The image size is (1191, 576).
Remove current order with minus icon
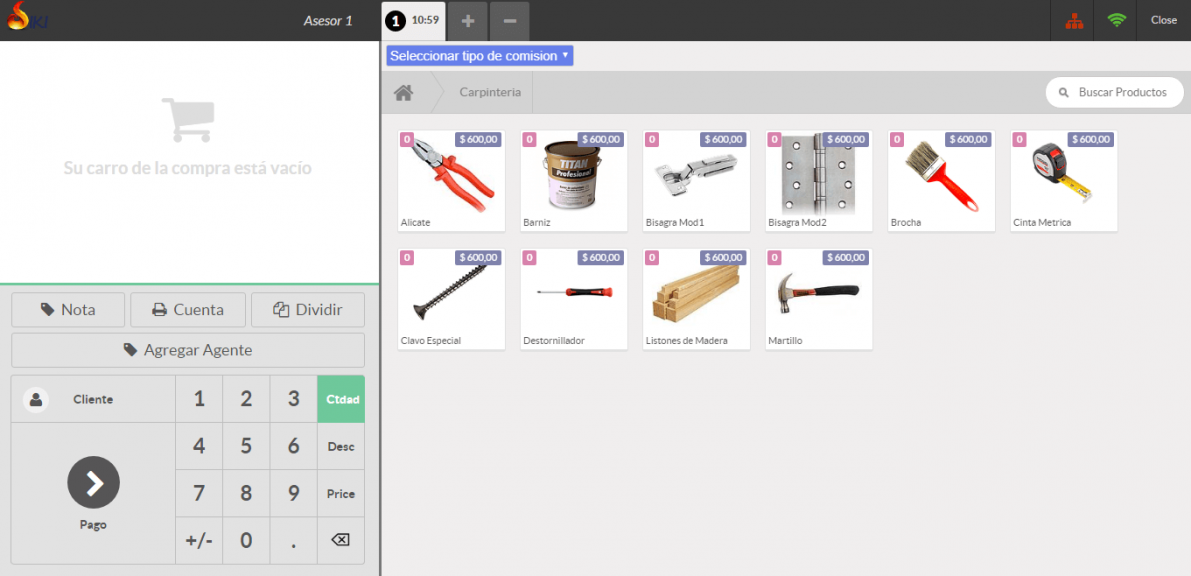[510, 21]
